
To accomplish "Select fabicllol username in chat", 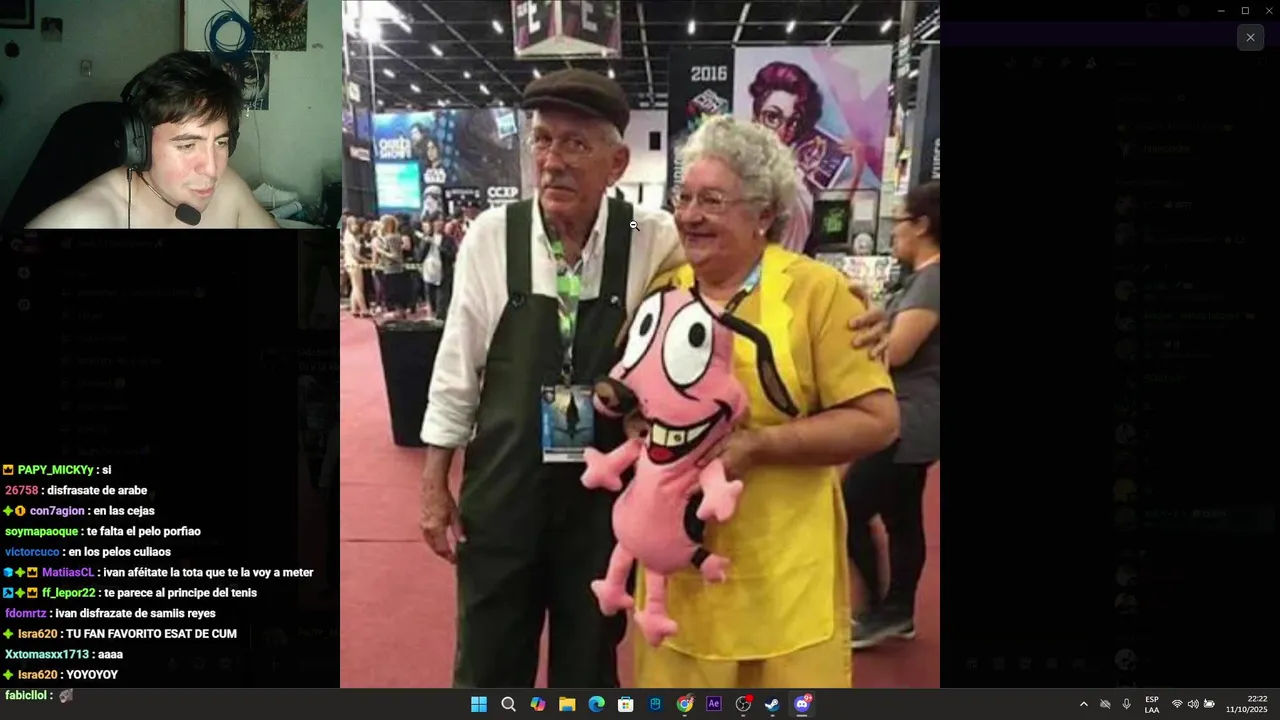I will click(26, 695).
